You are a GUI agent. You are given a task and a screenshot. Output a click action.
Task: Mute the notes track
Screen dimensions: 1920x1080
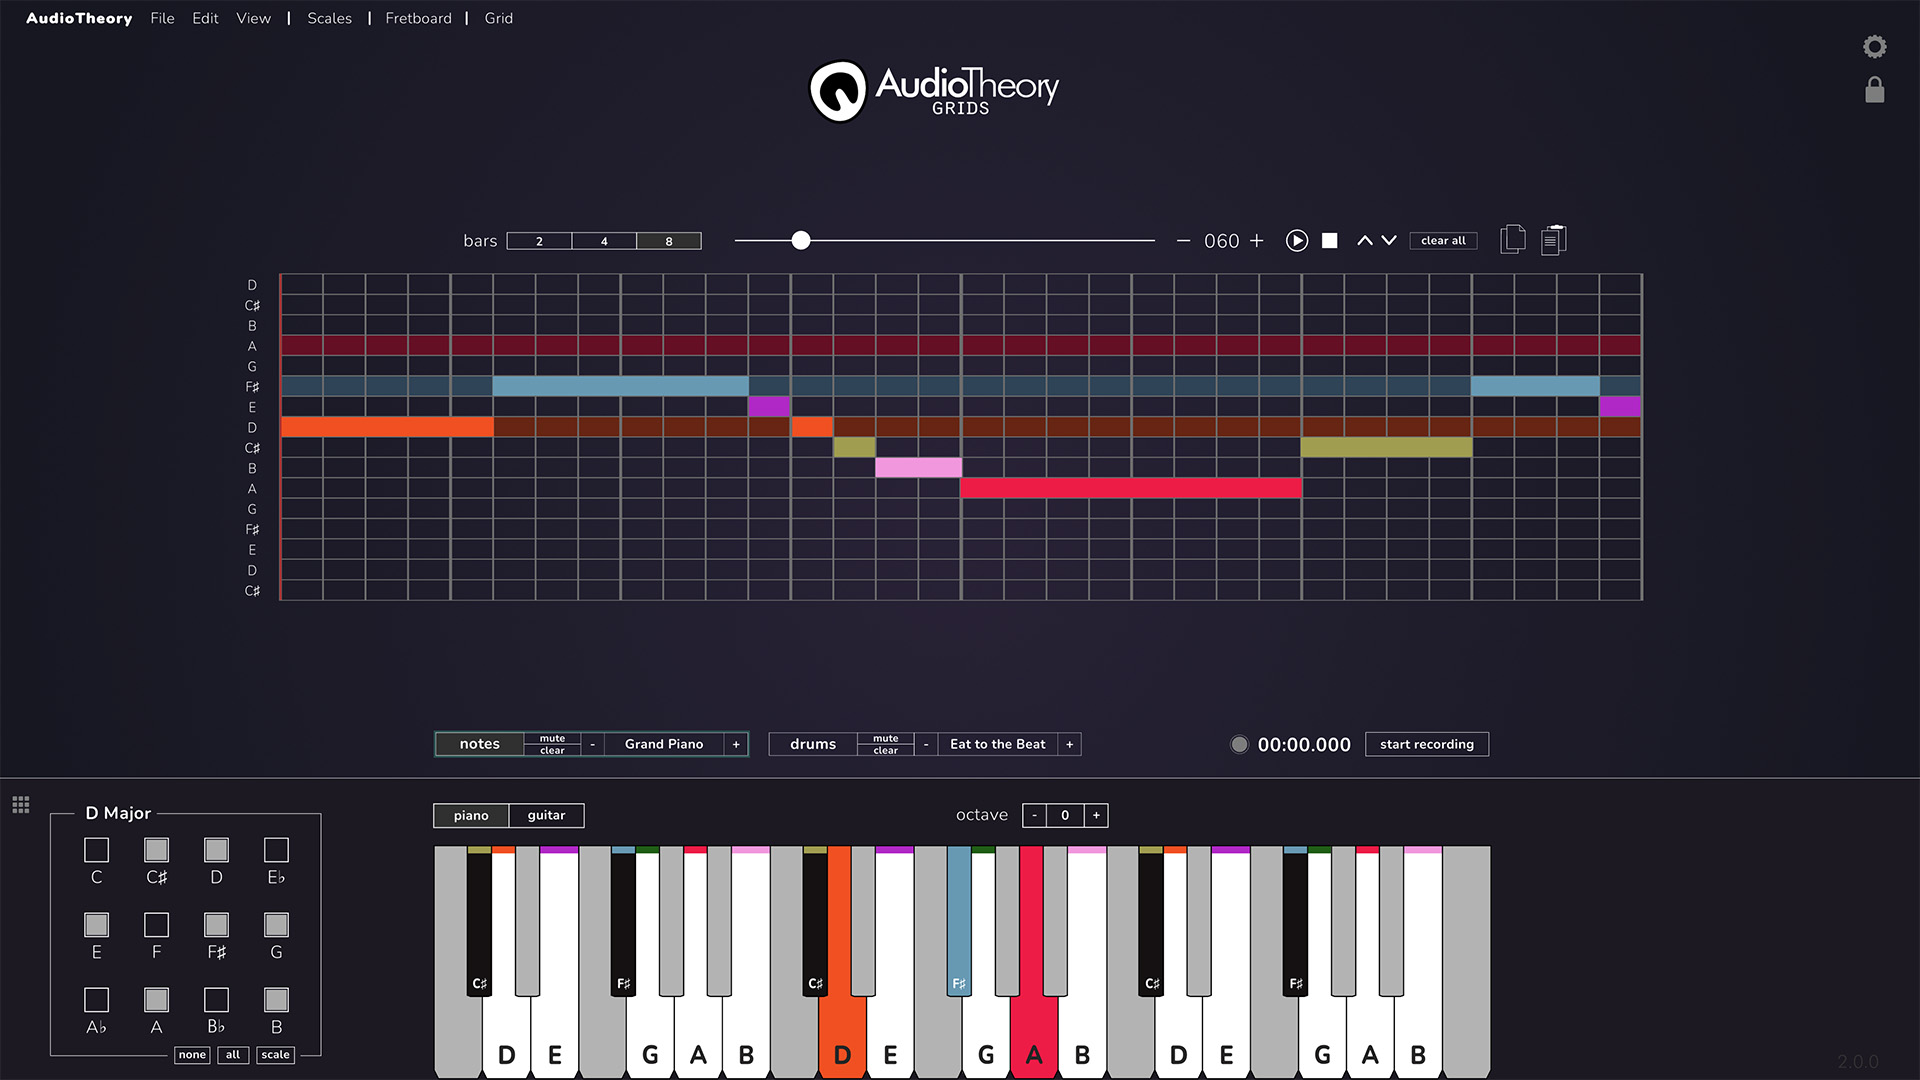pos(552,738)
